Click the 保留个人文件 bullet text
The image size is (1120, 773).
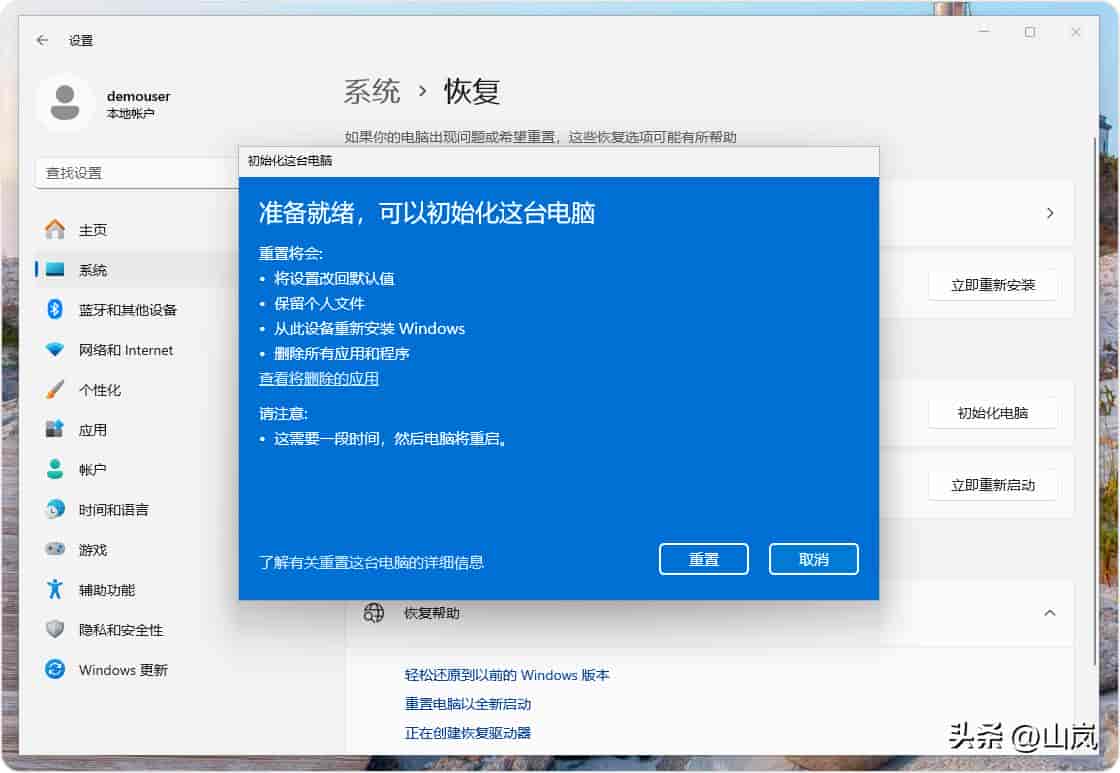point(319,304)
